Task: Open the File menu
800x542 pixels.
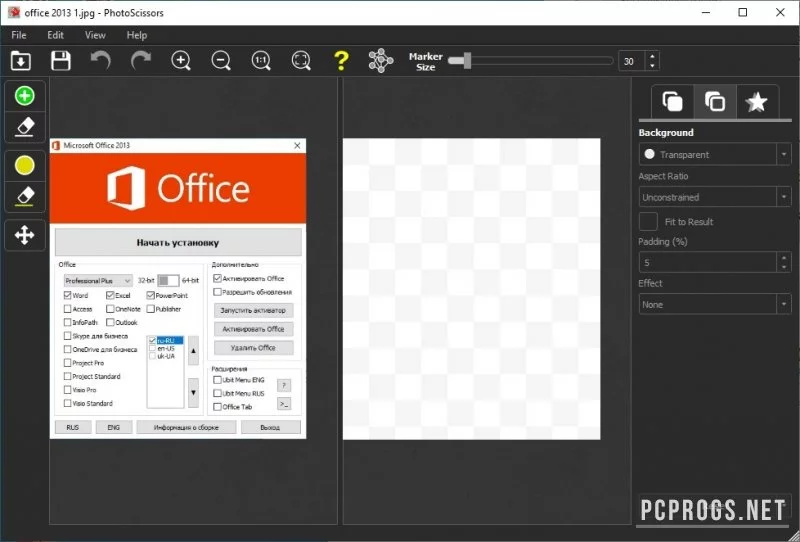Action: pos(19,35)
